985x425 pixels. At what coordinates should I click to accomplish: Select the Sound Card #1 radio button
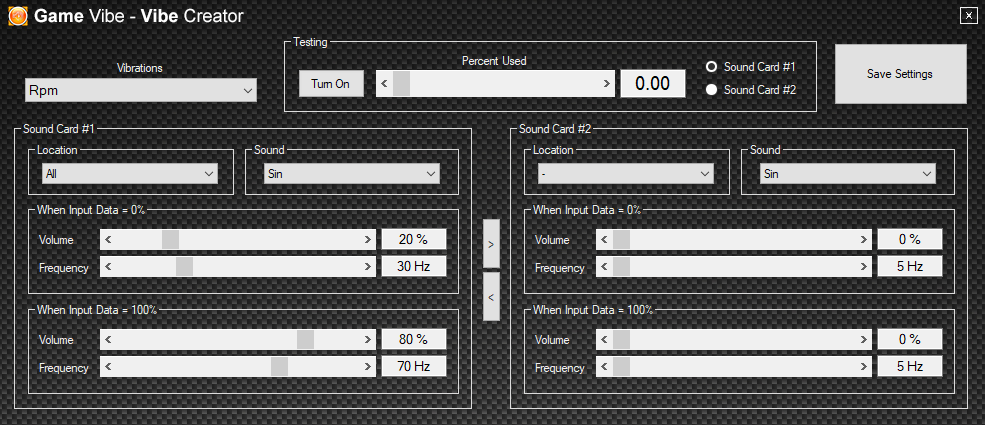click(712, 67)
